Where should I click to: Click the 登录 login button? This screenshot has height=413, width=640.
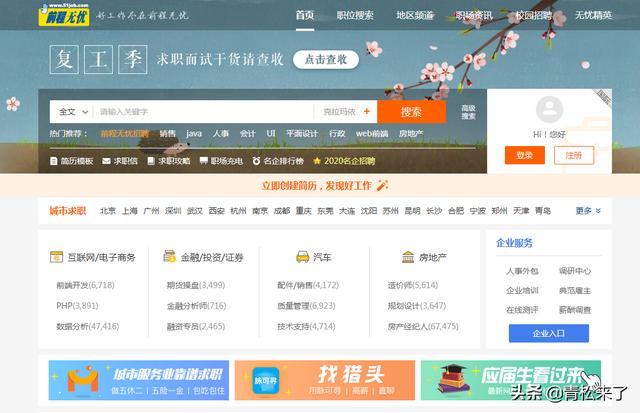point(524,155)
